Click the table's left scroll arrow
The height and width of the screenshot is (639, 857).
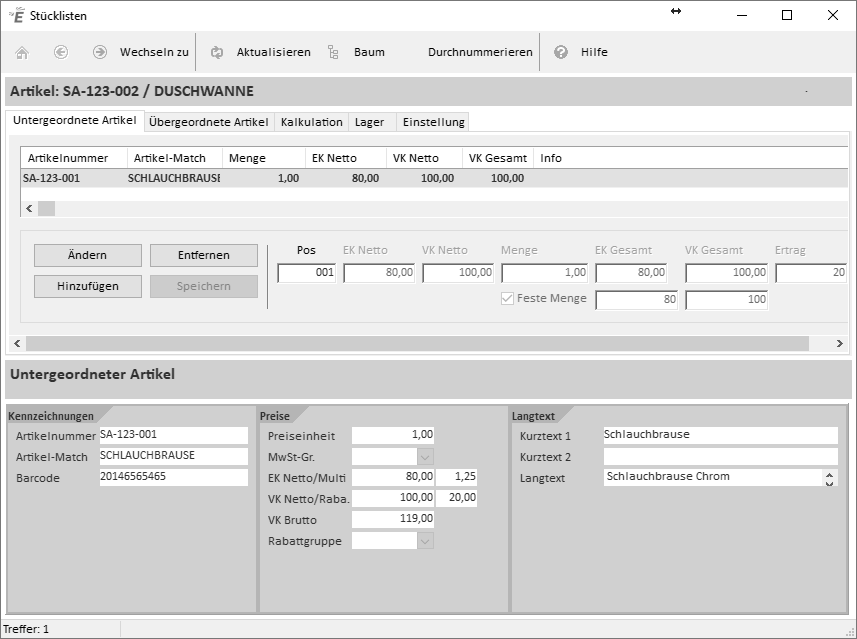coord(29,208)
